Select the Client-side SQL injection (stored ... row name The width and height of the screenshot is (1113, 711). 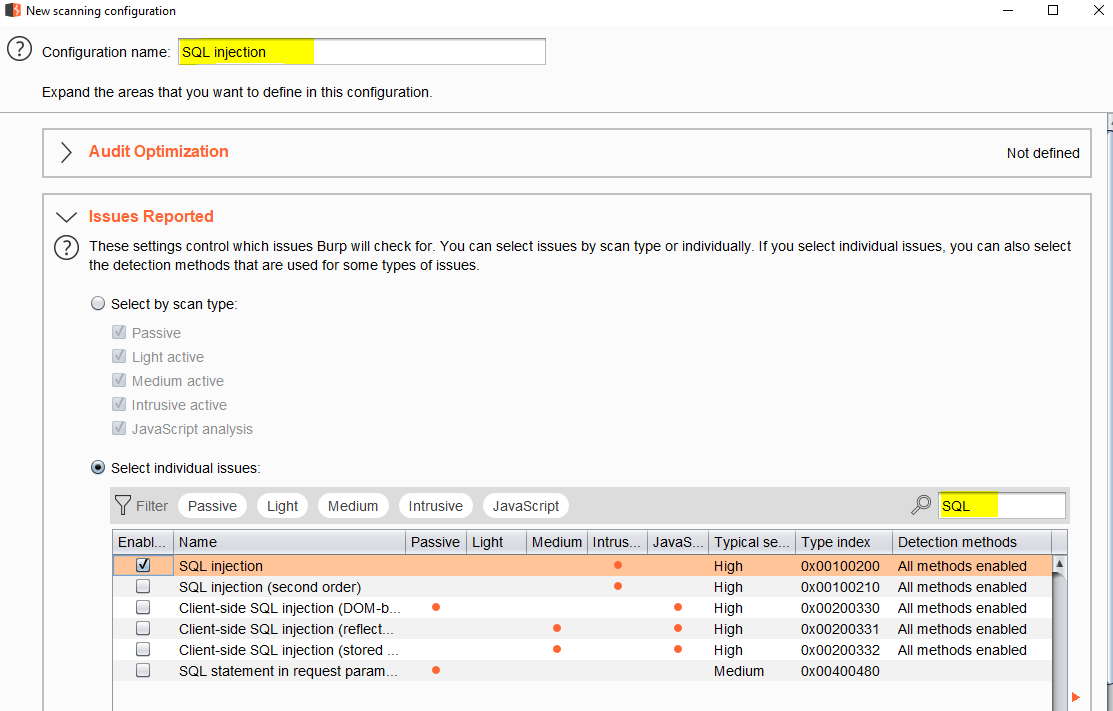coord(288,650)
